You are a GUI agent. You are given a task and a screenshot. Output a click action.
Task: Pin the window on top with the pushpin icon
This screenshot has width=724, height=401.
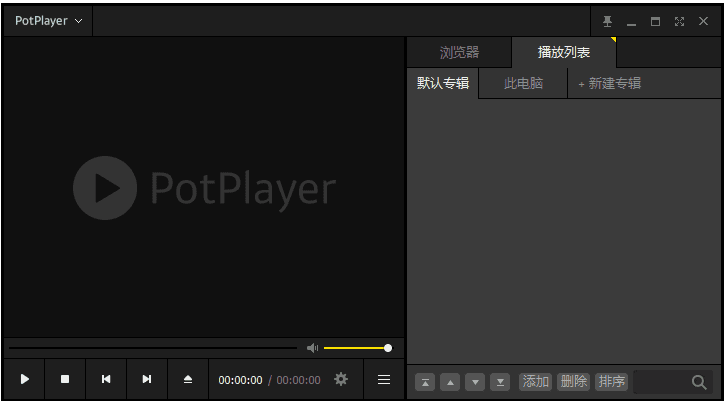coord(608,21)
